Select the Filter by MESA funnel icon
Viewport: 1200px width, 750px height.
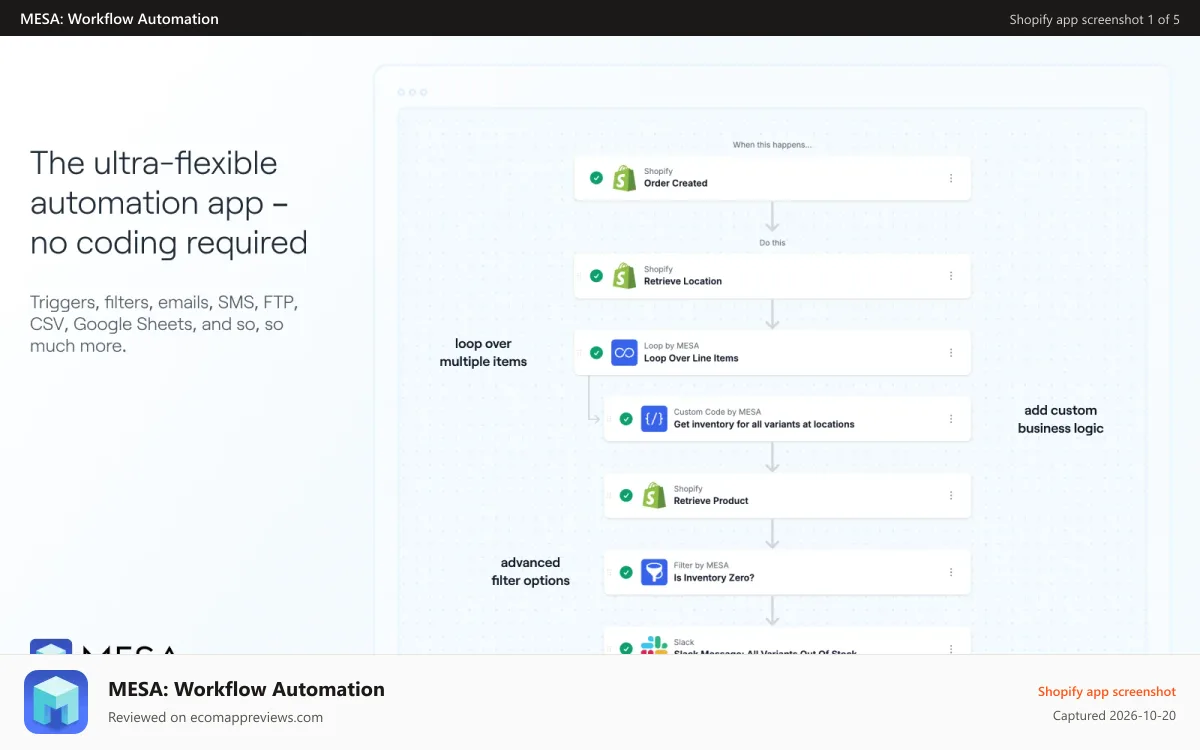(654, 572)
